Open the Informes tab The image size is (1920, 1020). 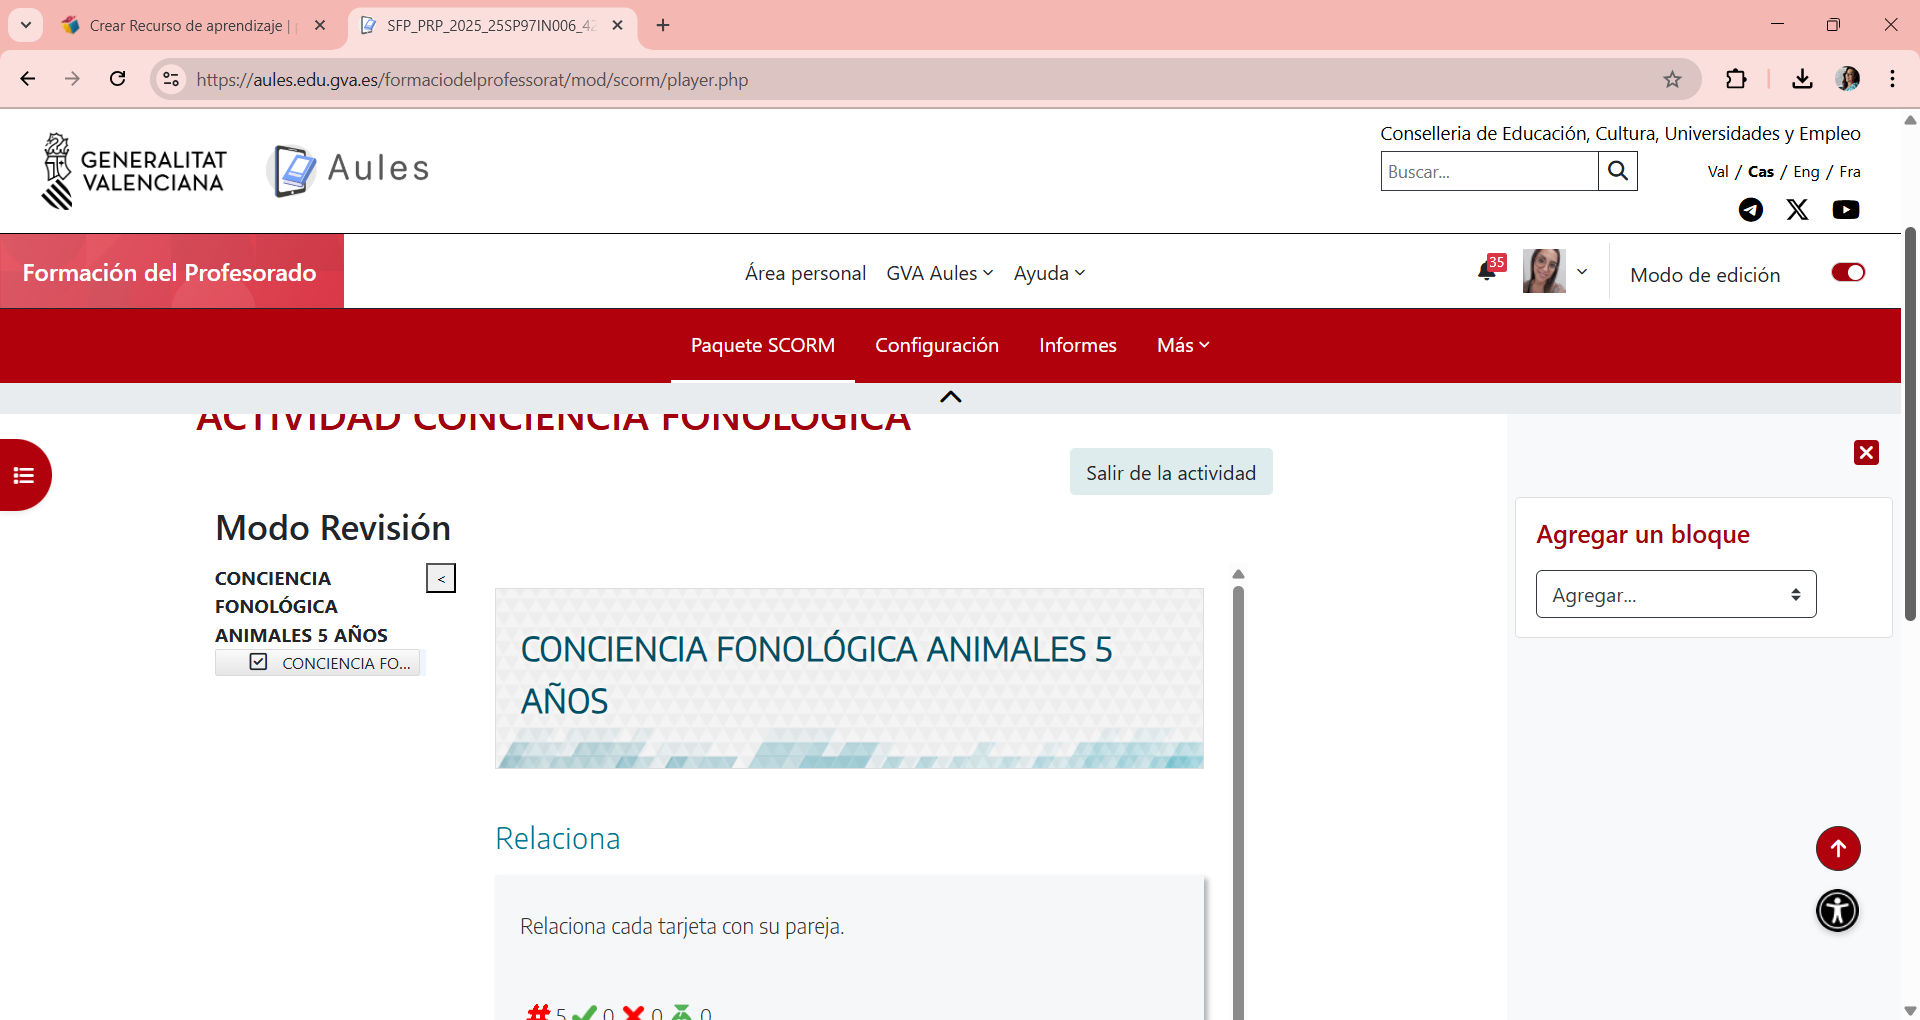point(1077,345)
